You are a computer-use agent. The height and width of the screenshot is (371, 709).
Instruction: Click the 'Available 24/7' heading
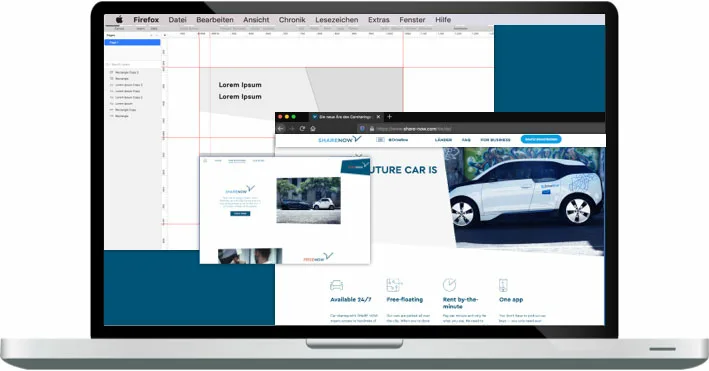[x=351, y=300]
